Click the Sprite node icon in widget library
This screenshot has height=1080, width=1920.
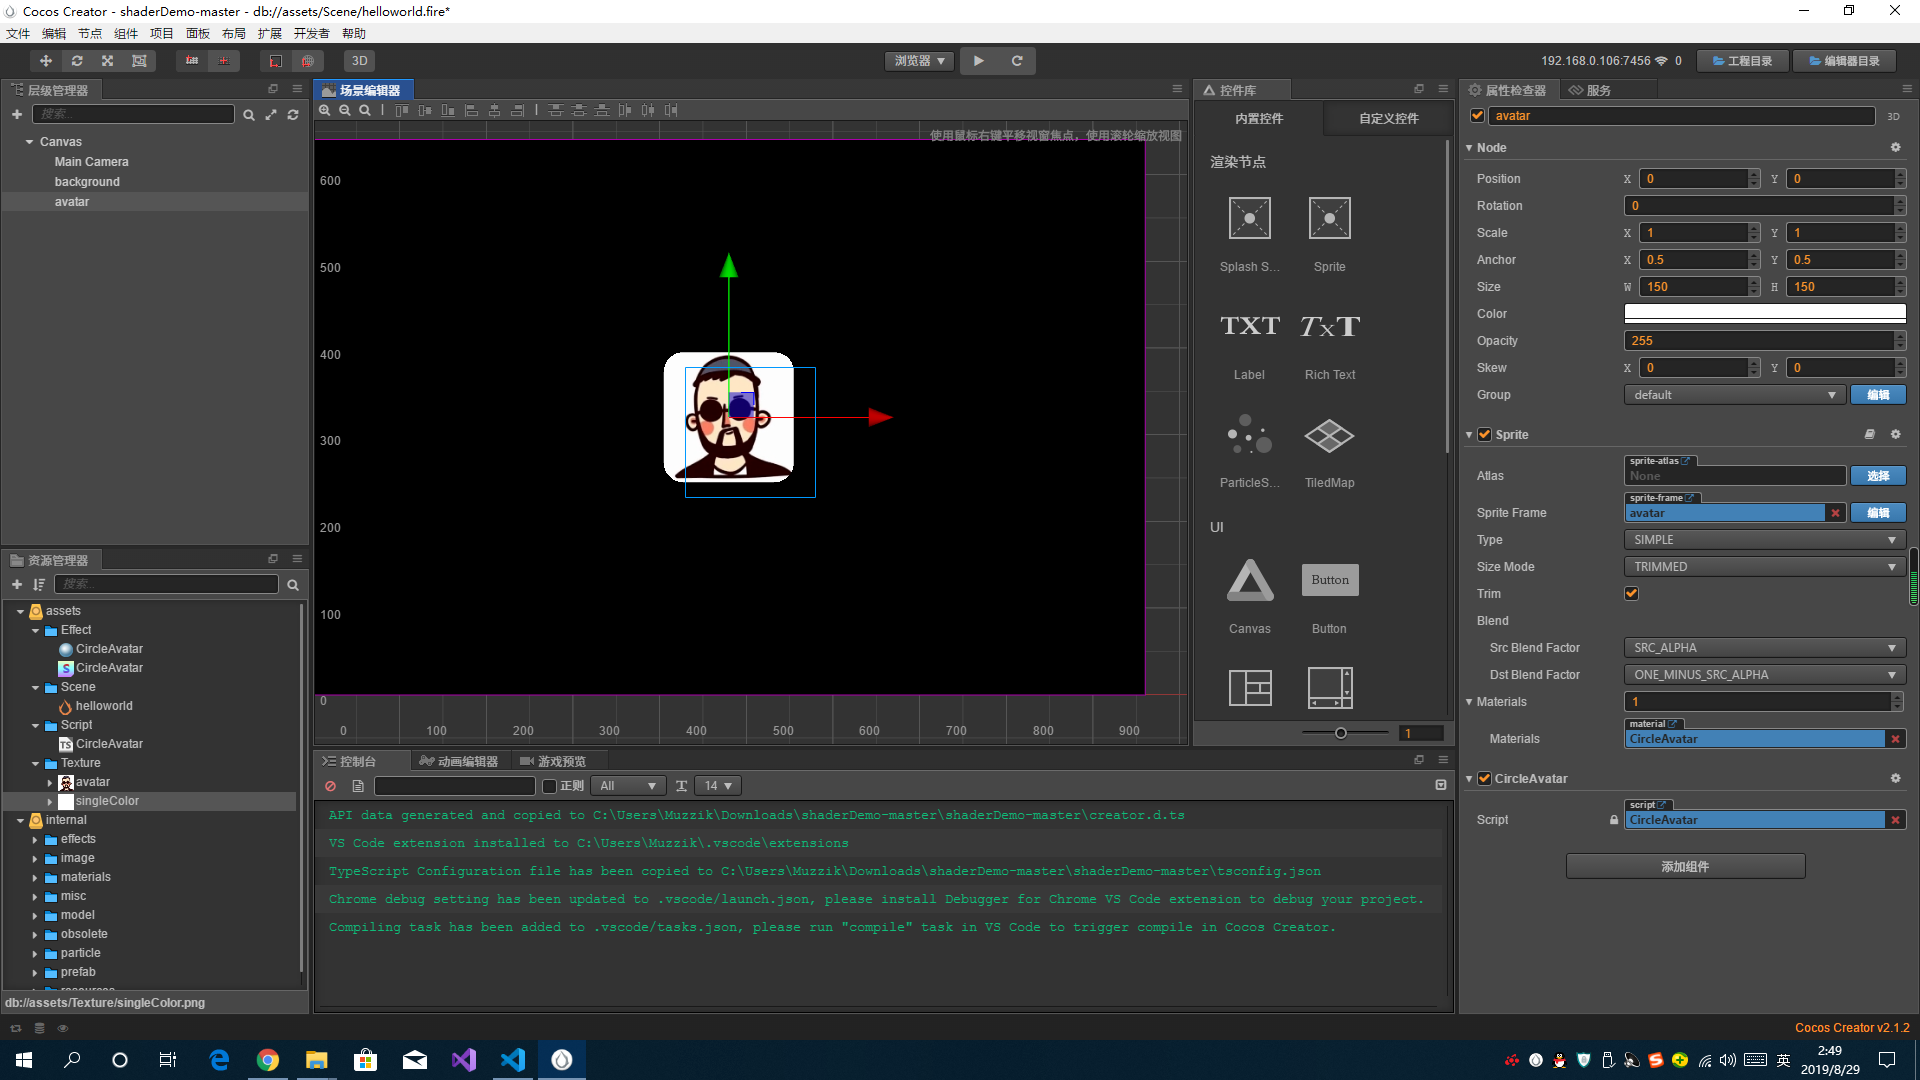coord(1329,219)
